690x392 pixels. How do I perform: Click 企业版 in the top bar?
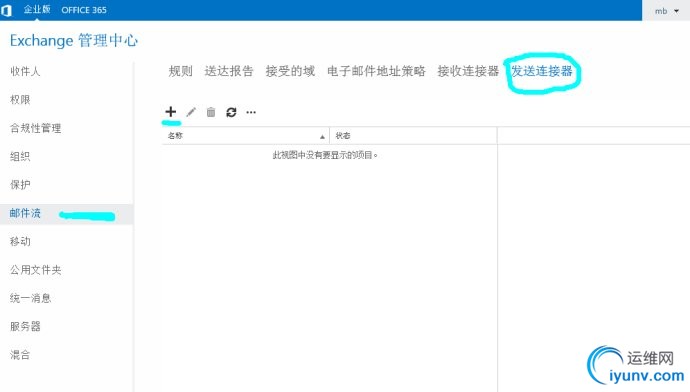coord(37,9)
